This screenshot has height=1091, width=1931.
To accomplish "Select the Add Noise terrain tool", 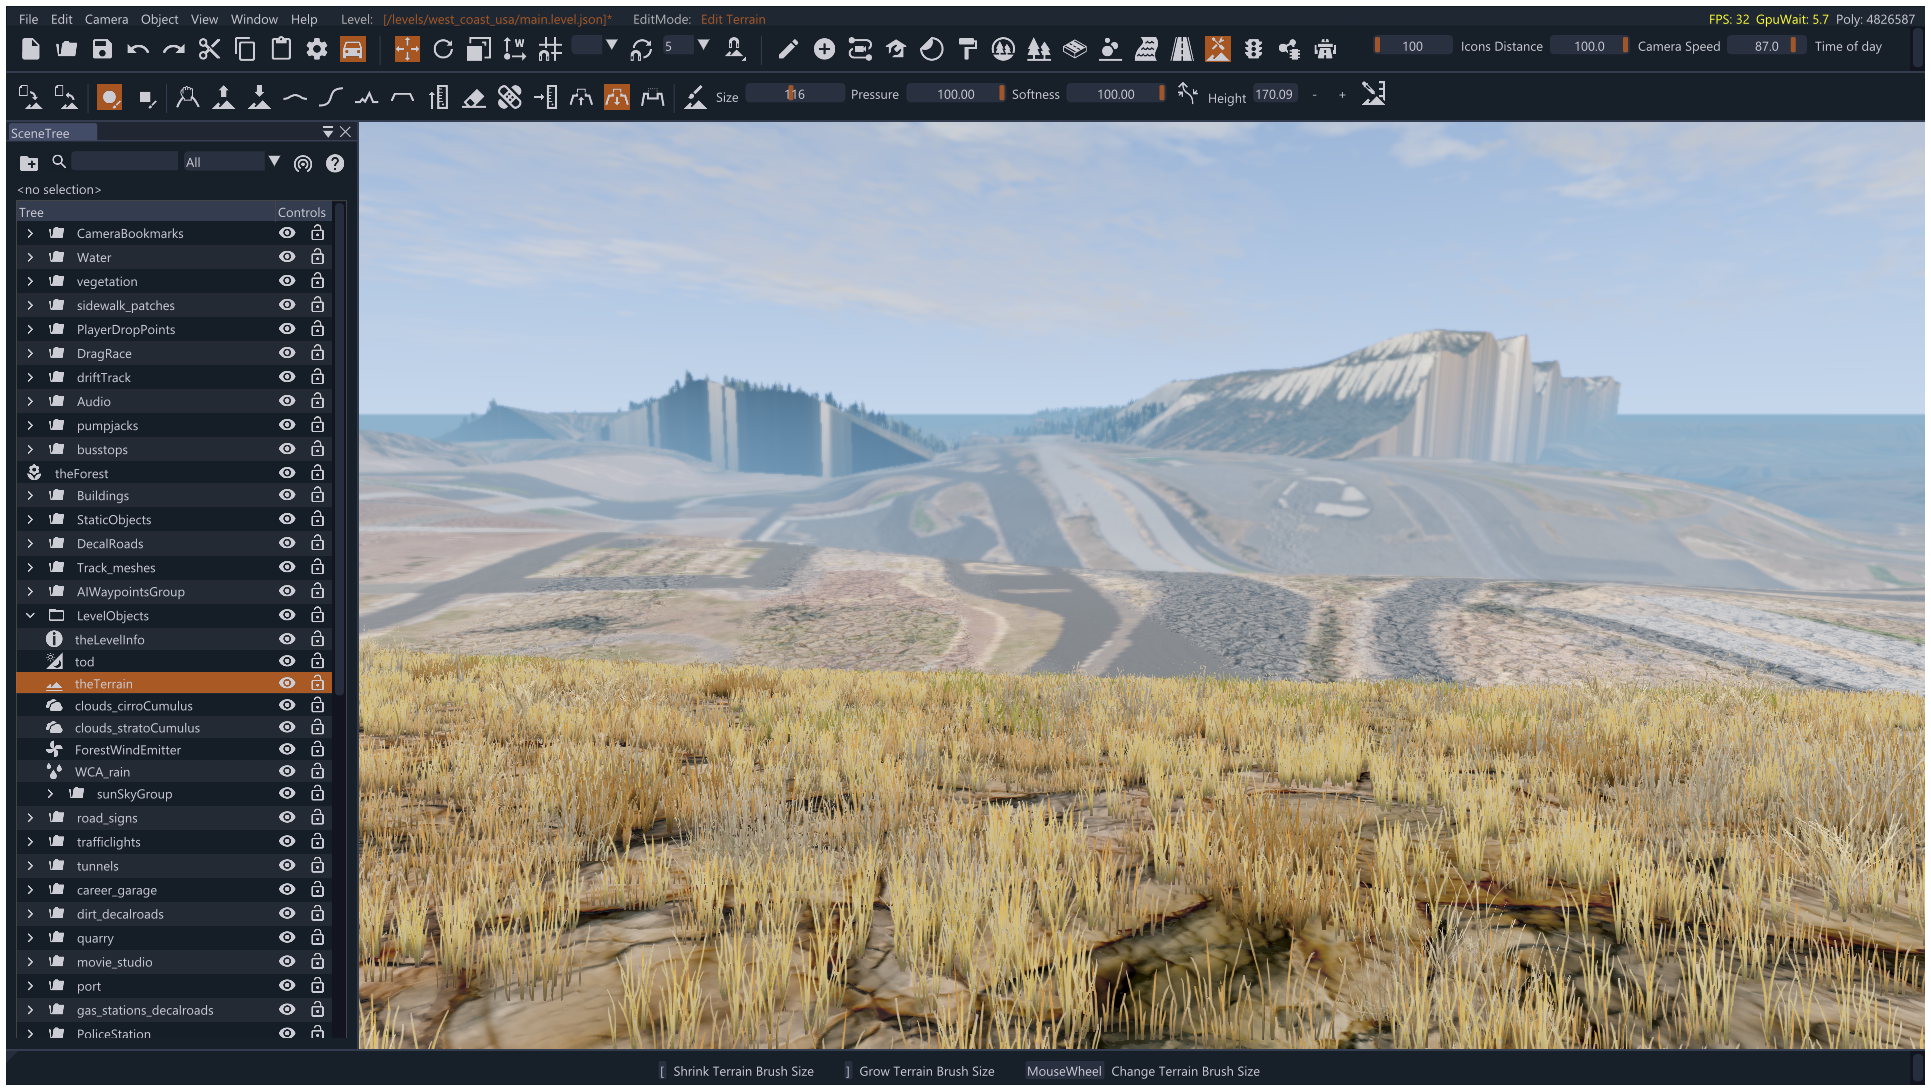I will 367,97.
